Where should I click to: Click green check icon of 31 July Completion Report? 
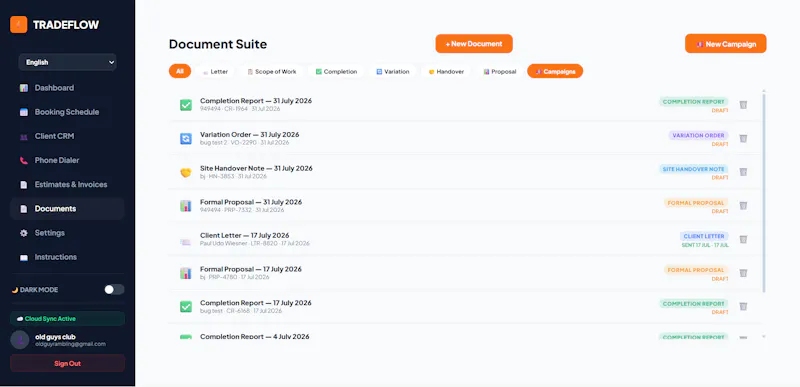[186, 105]
